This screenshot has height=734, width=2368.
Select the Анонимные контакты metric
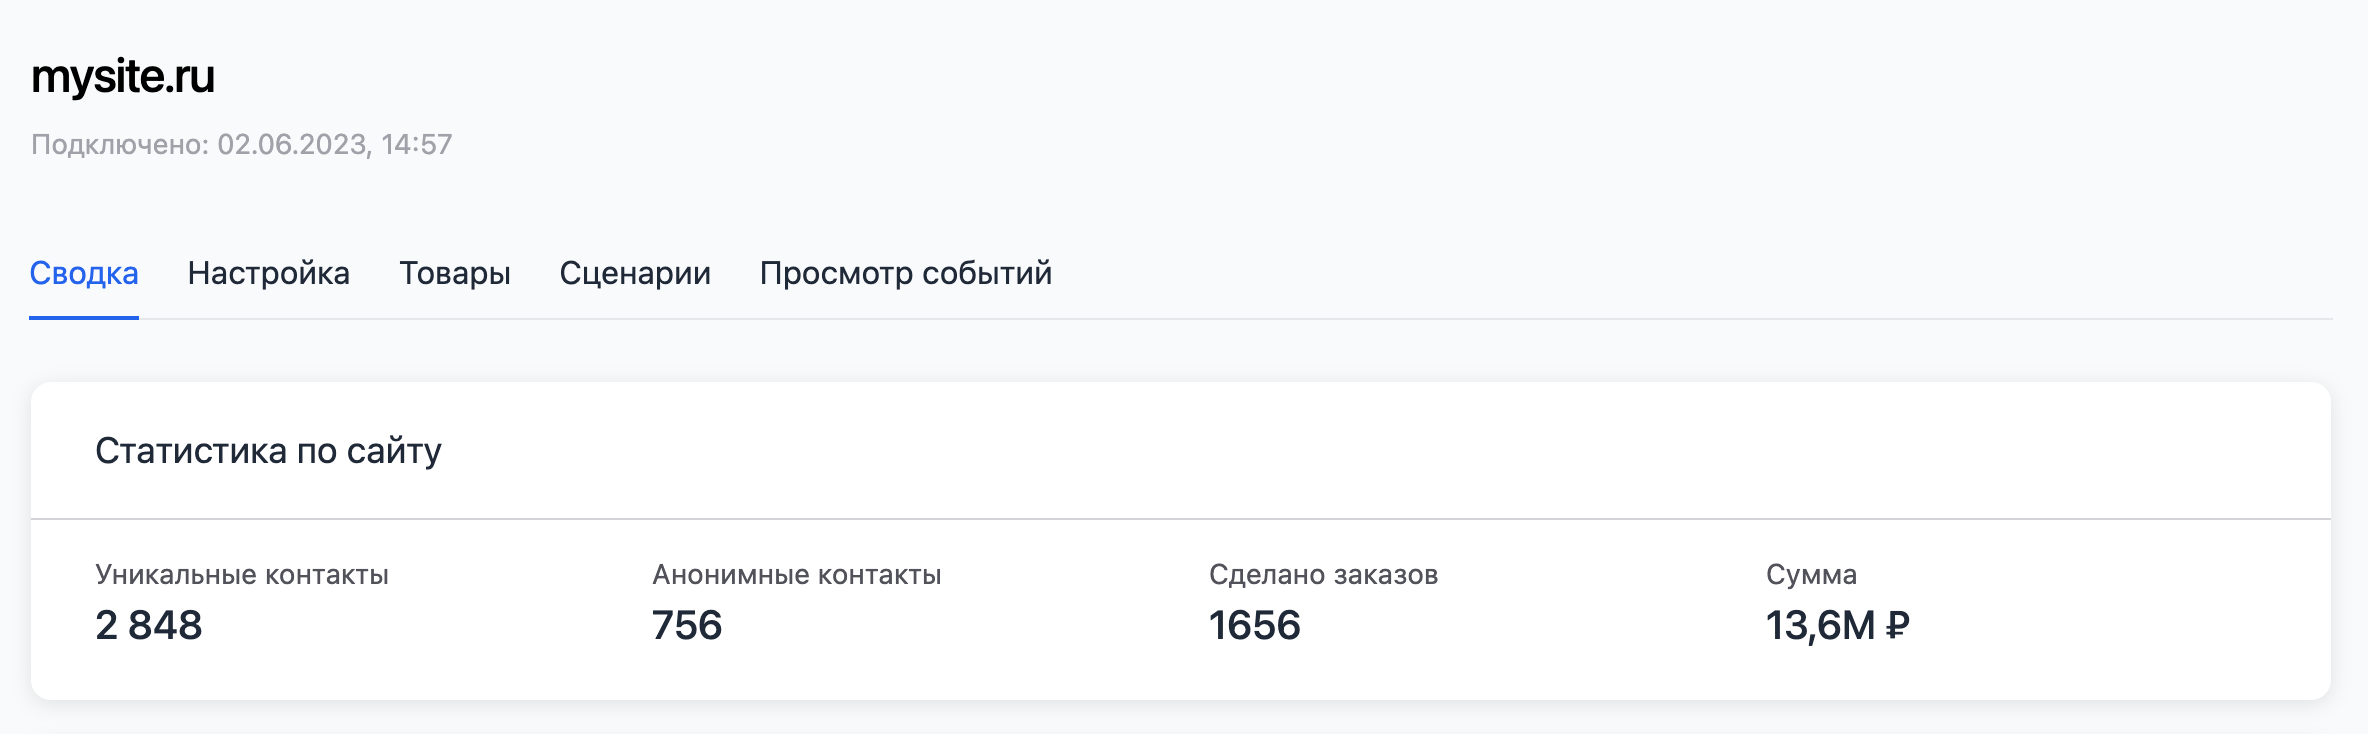[x=797, y=574]
